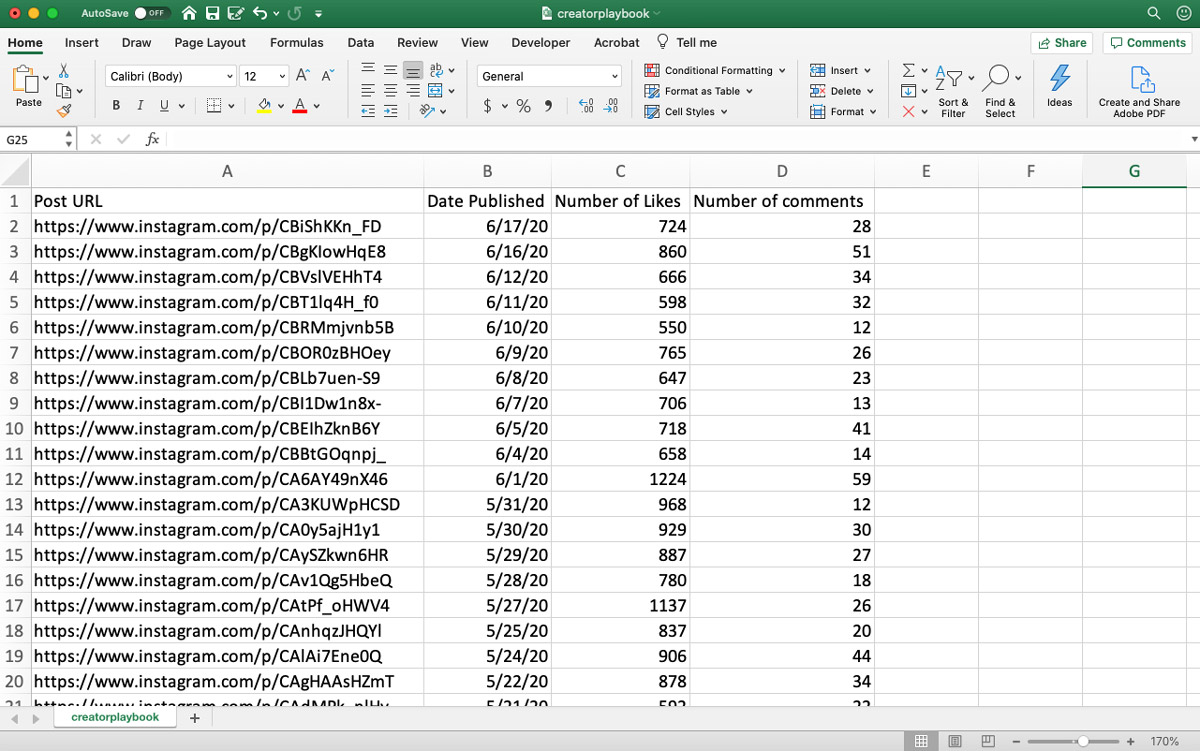Expand the formula bar with the arrow
The width and height of the screenshot is (1200, 751).
point(1193,140)
